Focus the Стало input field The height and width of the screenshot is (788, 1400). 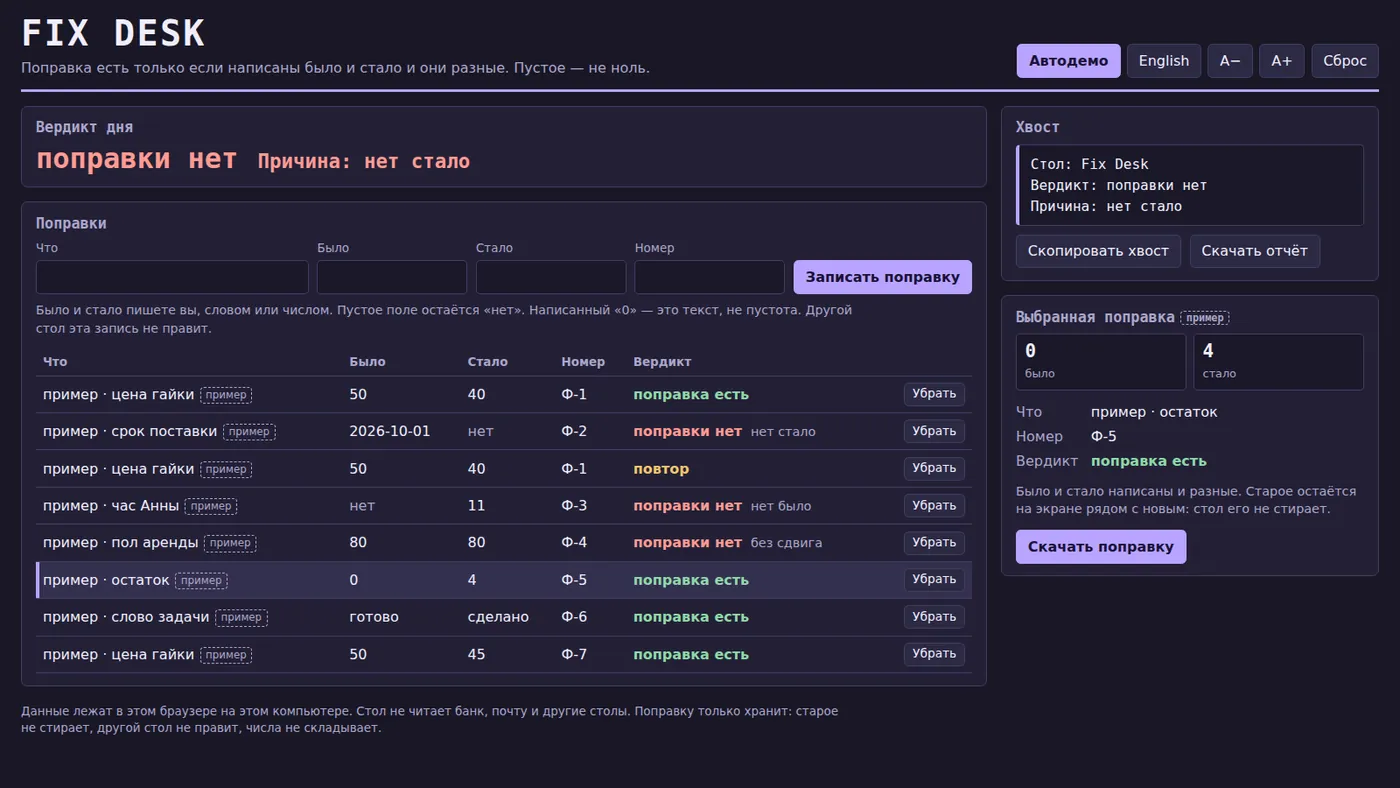[551, 277]
